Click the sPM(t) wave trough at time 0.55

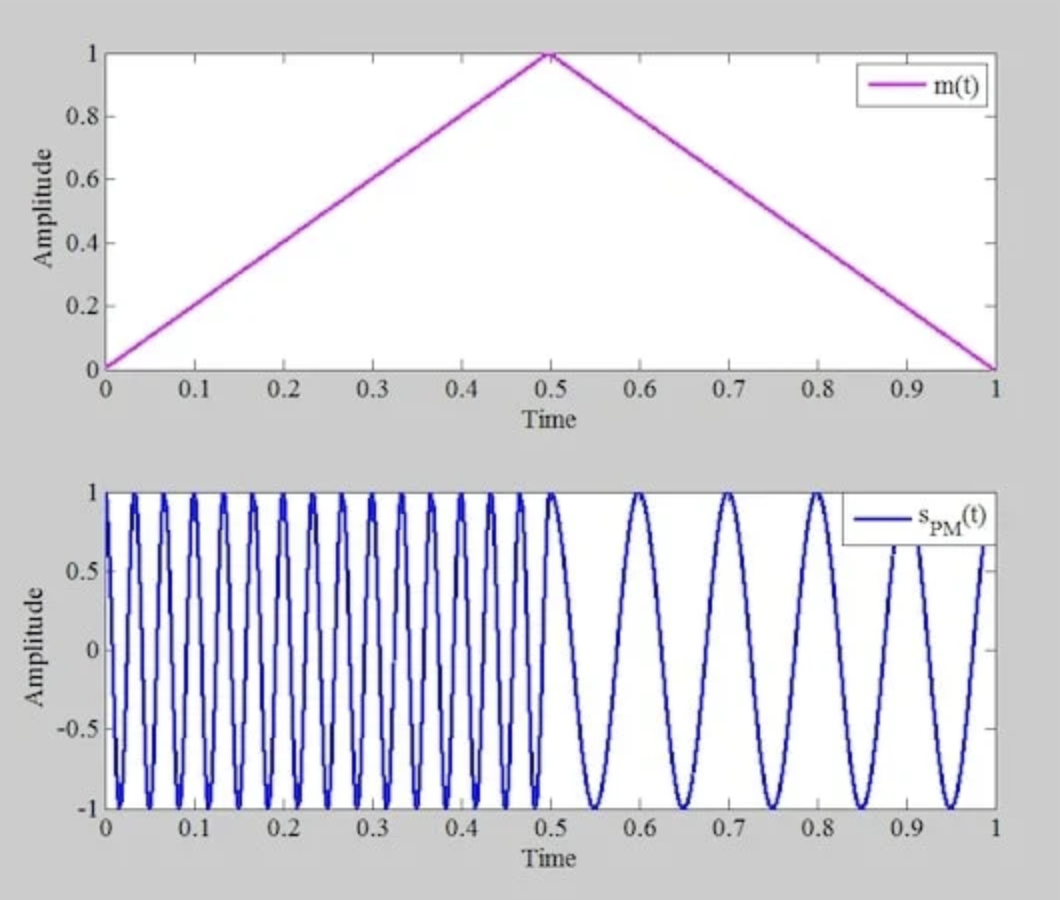(x=595, y=806)
